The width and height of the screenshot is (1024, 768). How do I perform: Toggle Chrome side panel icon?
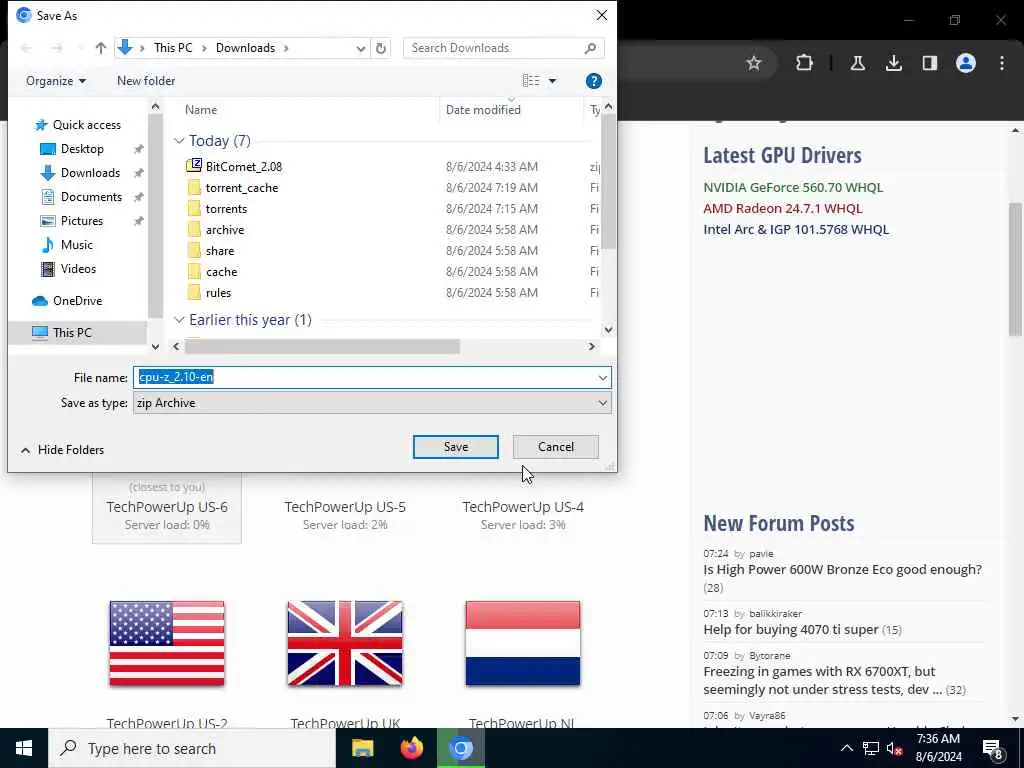(x=930, y=63)
